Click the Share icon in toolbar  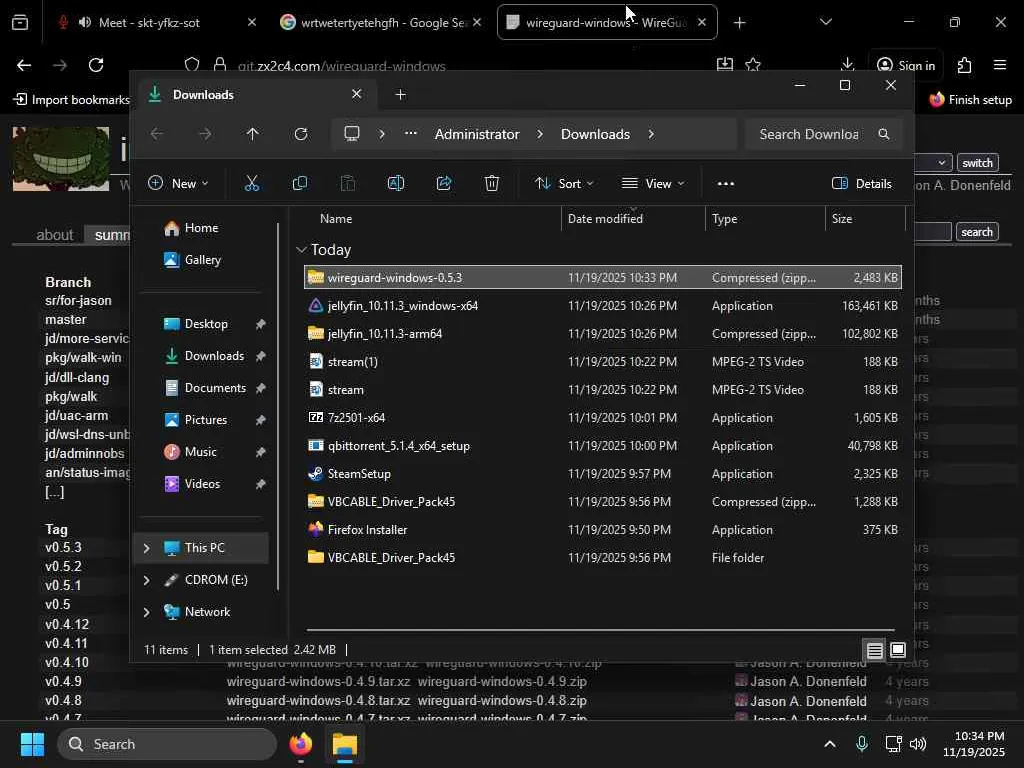pyautogui.click(x=444, y=183)
